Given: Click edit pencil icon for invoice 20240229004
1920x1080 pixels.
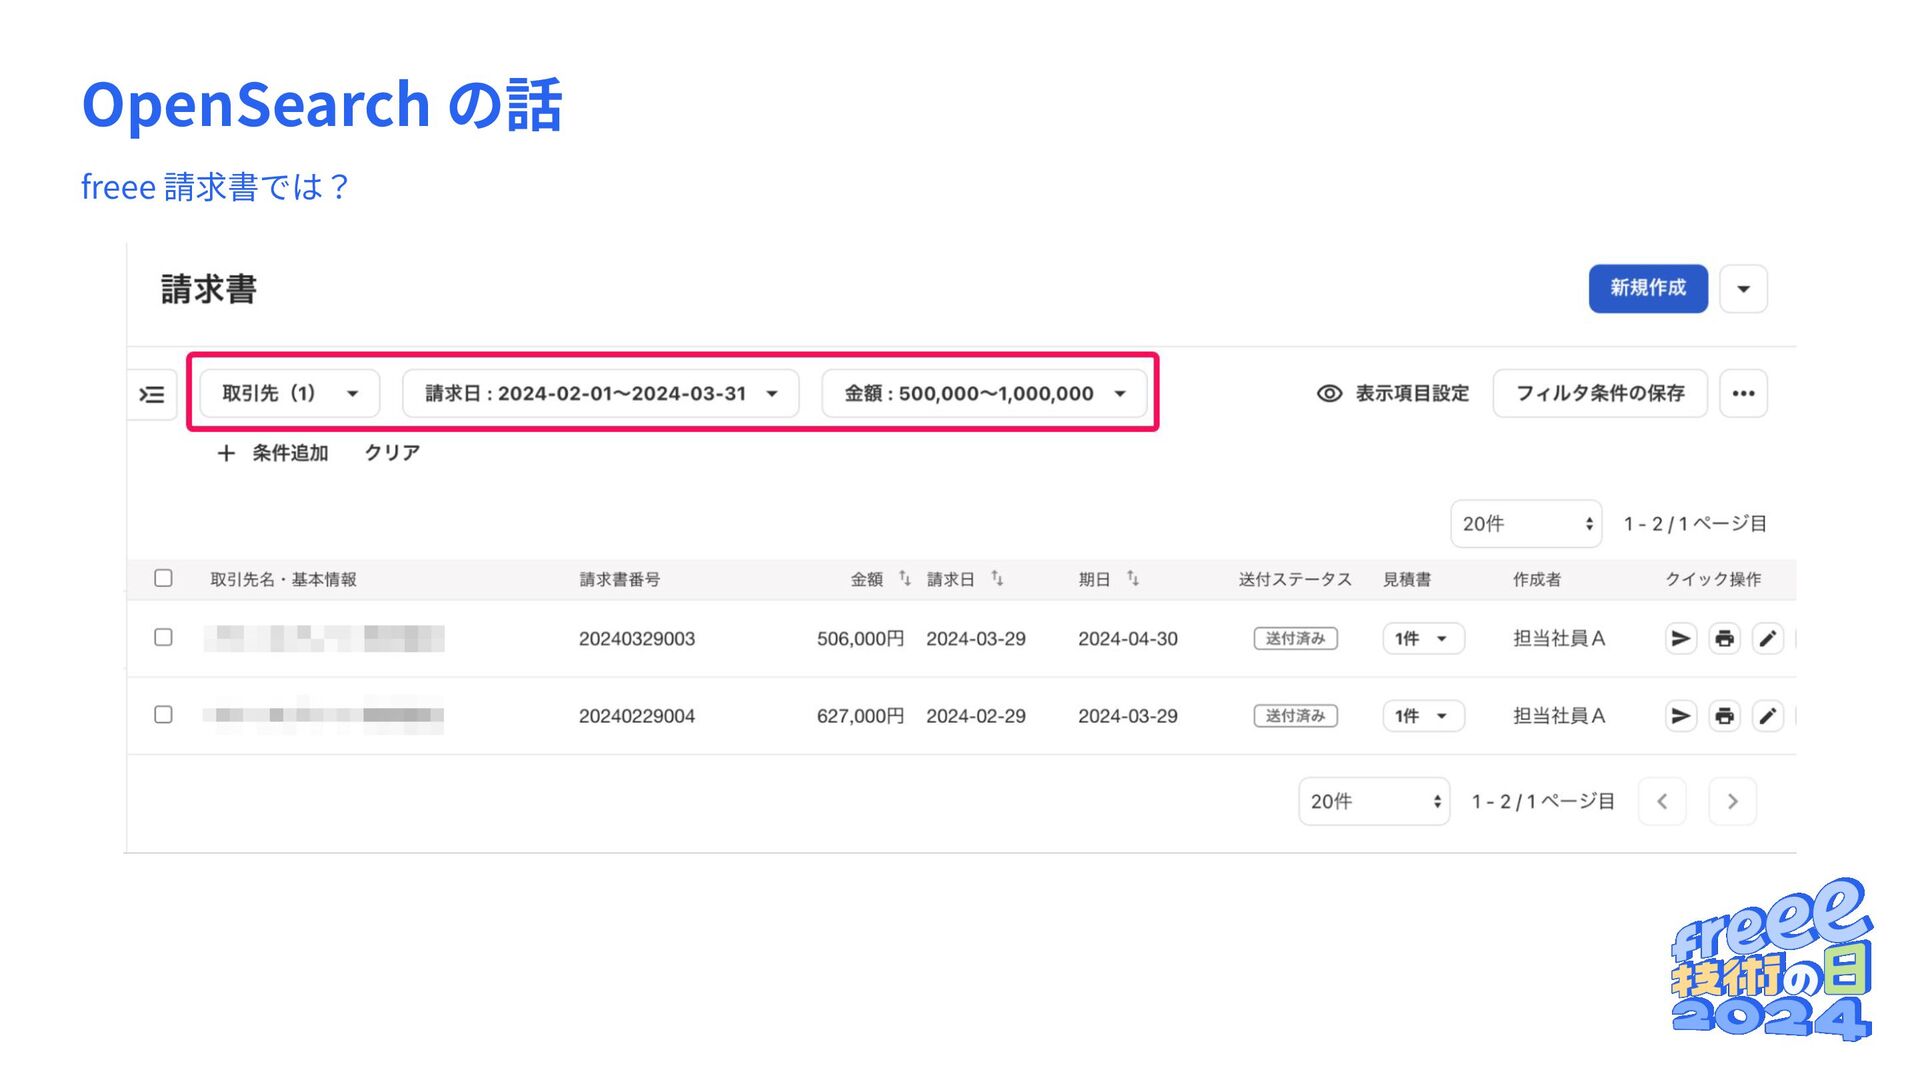Looking at the screenshot, I should [1768, 716].
